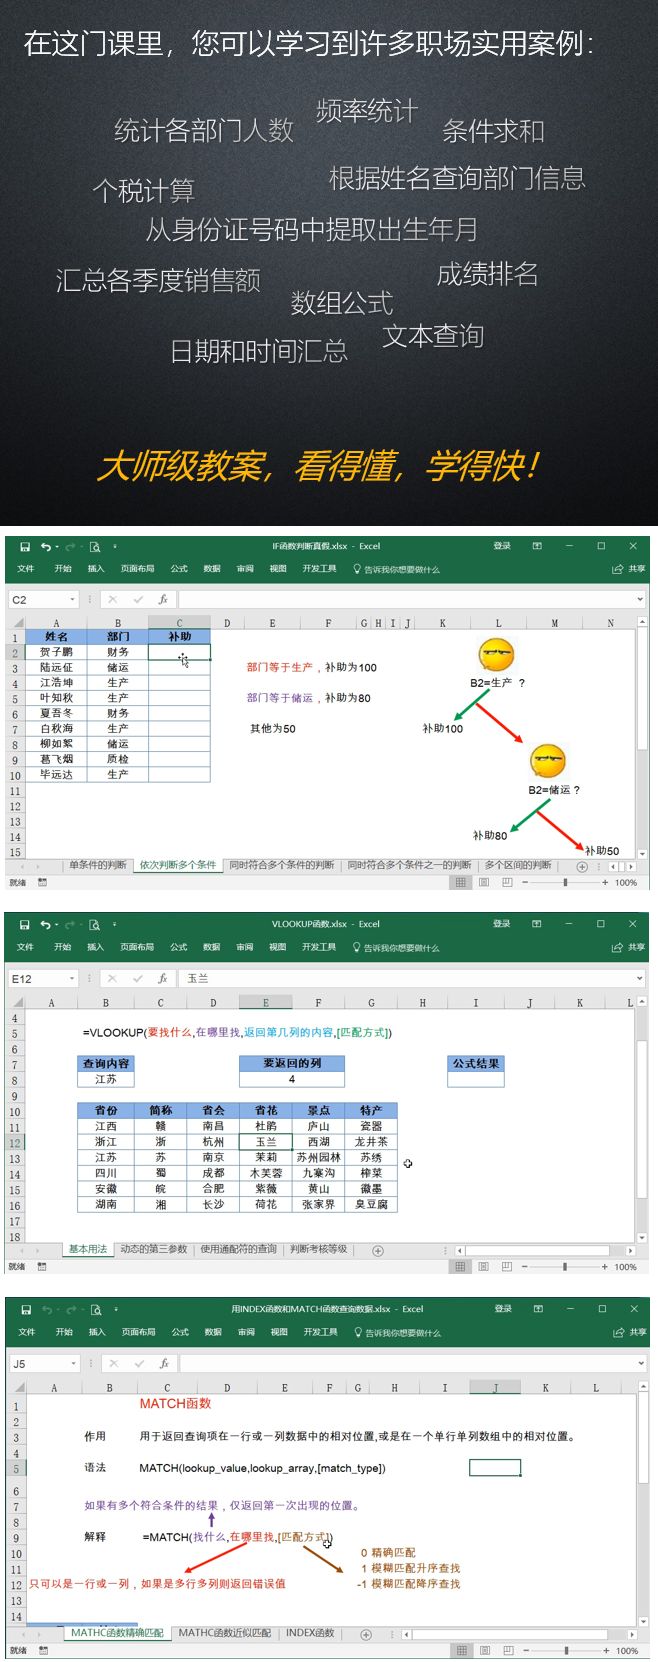Switch to Page Layout view in VLOOKUP函数 window

click(484, 1266)
